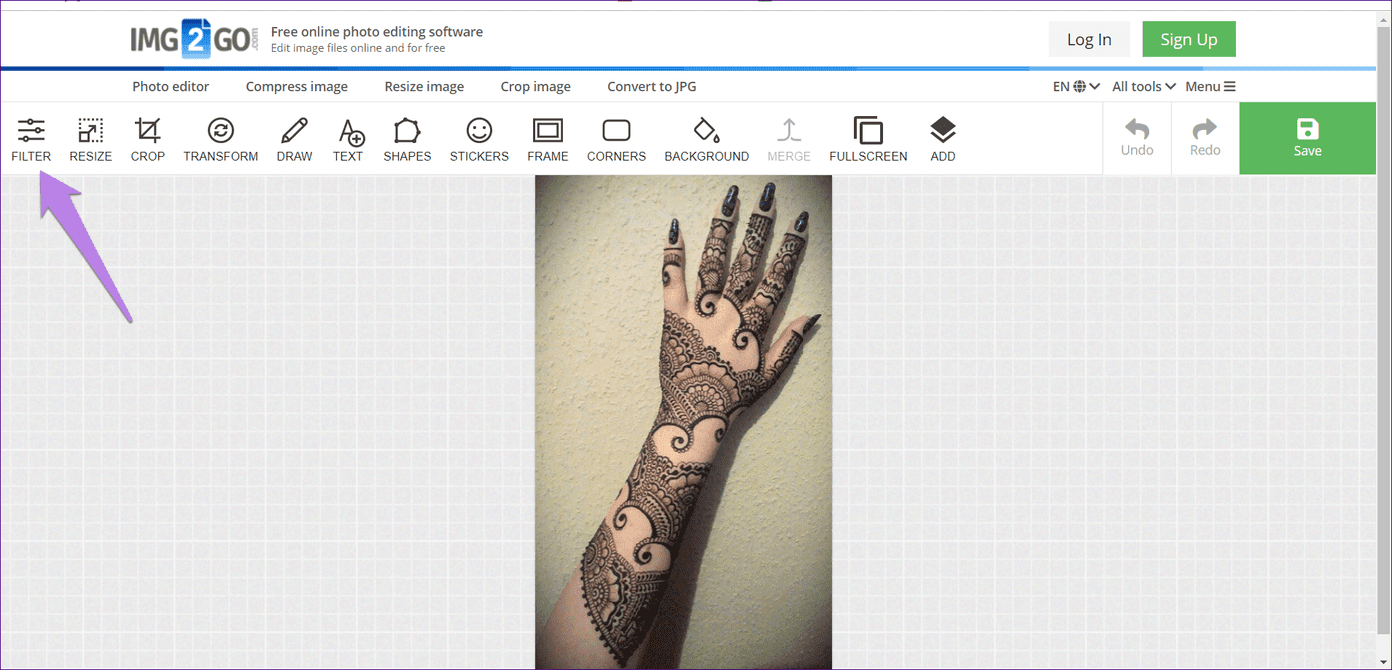
Task: Open the Background fill tool
Action: 706,139
